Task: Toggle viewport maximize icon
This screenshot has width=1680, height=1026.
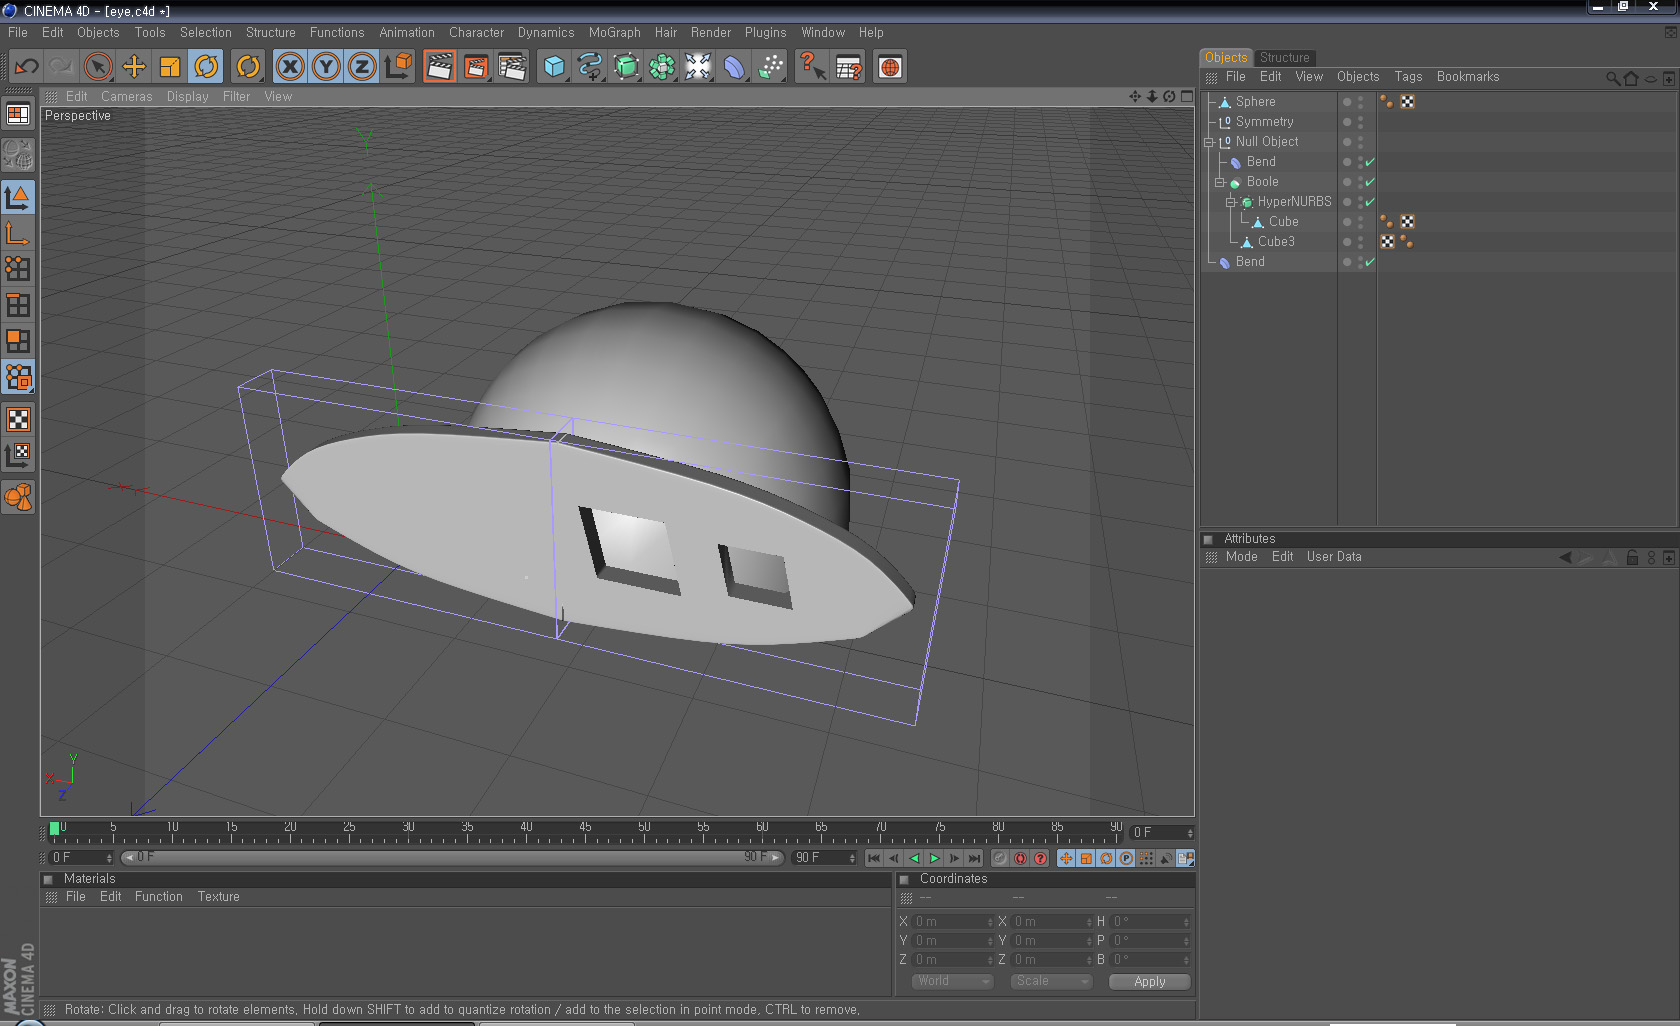Action: click(x=1187, y=96)
